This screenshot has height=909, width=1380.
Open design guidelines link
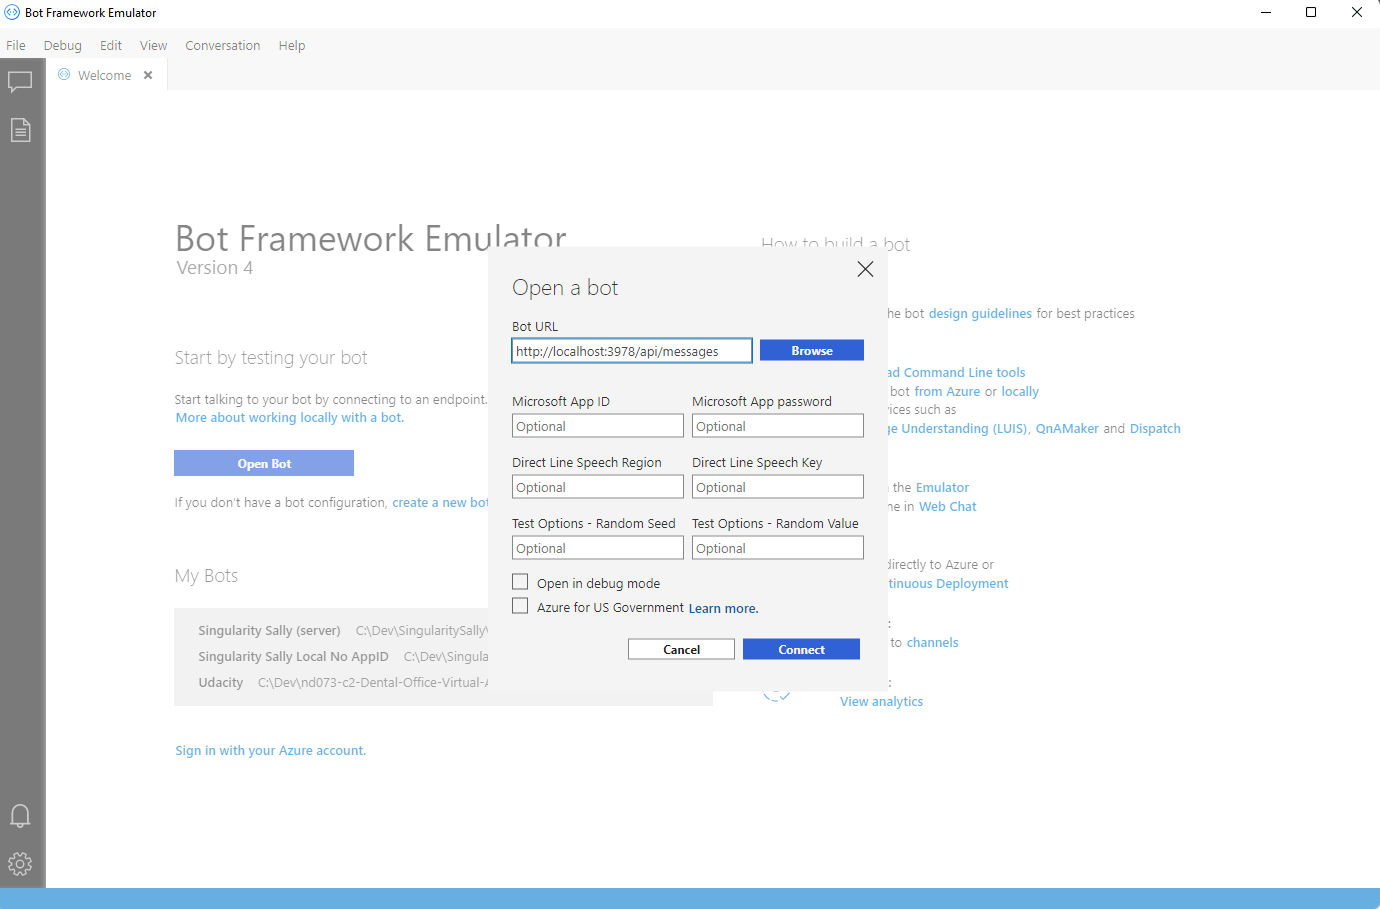[980, 313]
